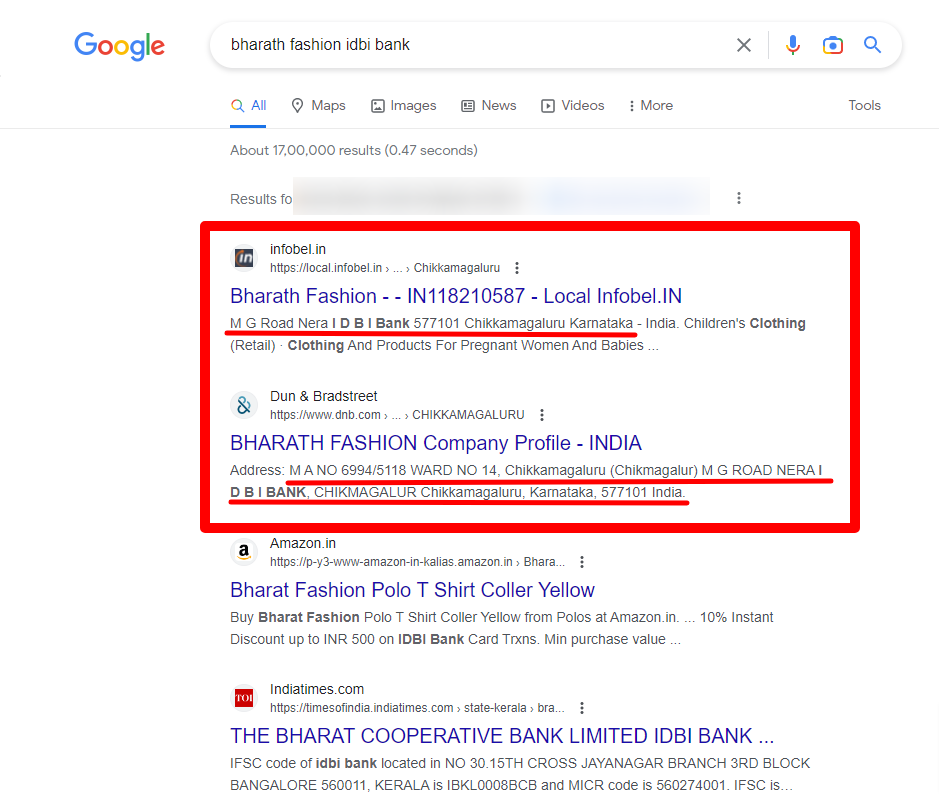This screenshot has height=811, width=939.
Task: Switch to the Maps tab
Action: (x=318, y=106)
